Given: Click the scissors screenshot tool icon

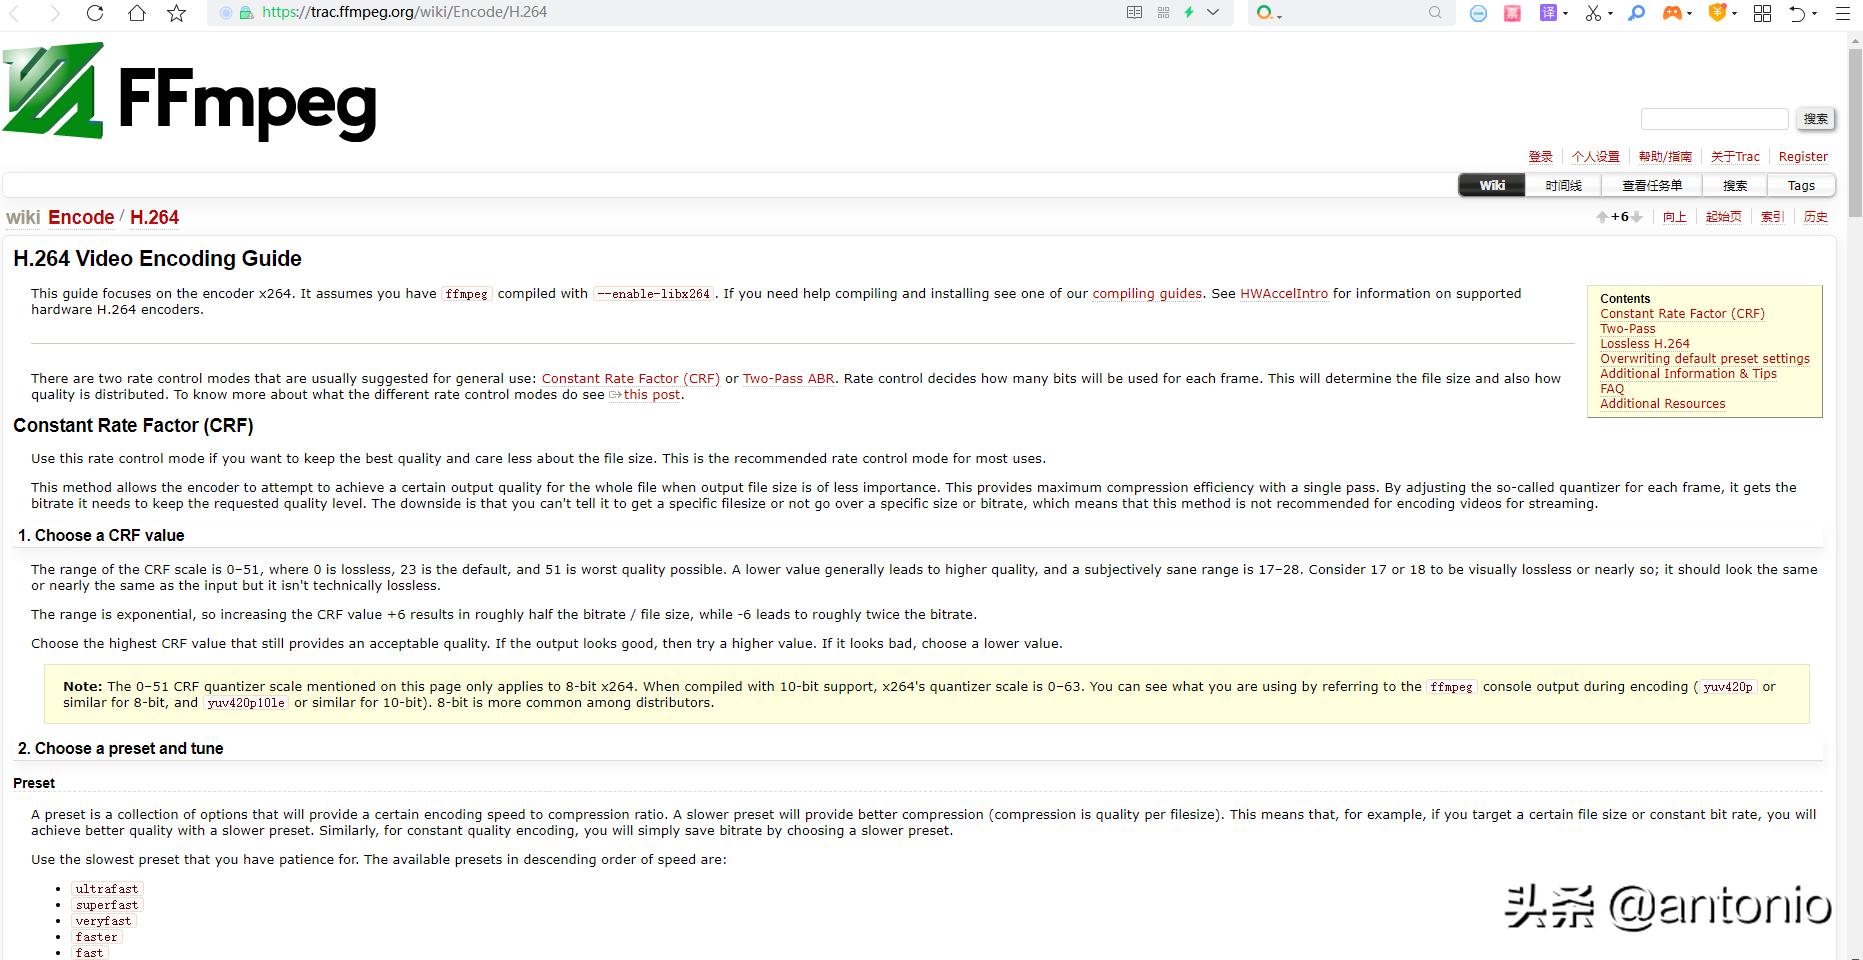Looking at the screenshot, I should point(1593,13).
